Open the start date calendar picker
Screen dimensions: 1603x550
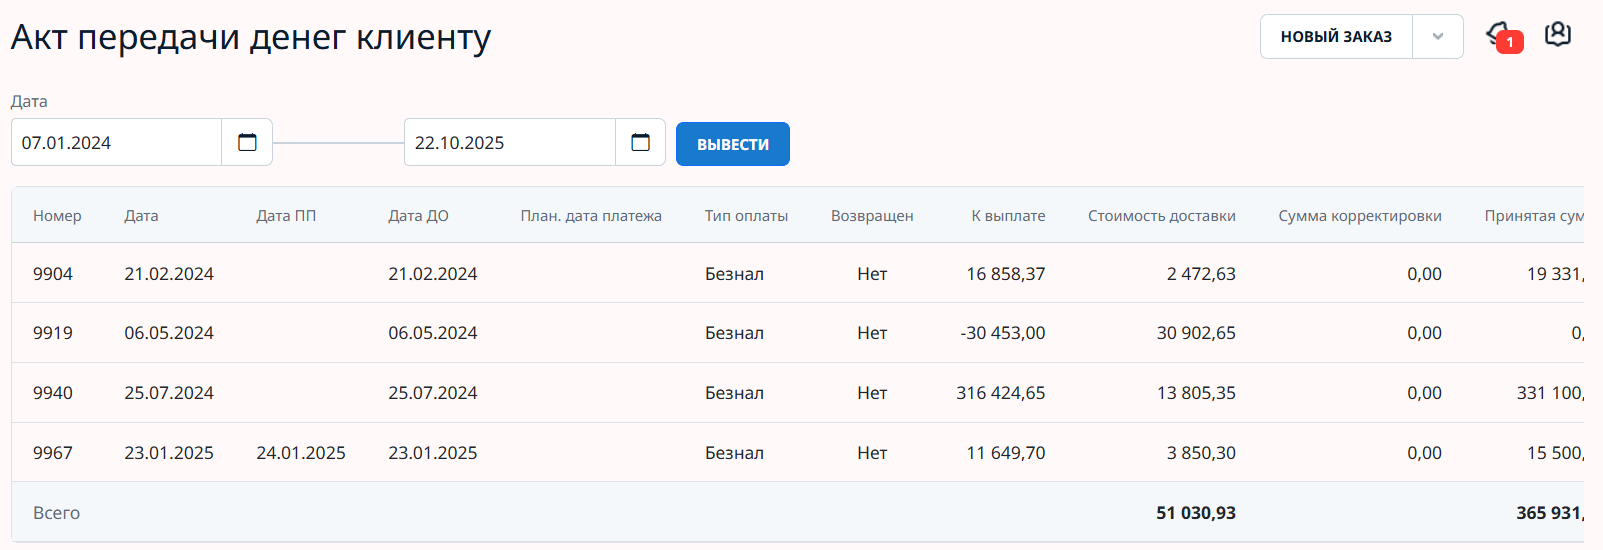point(247,142)
